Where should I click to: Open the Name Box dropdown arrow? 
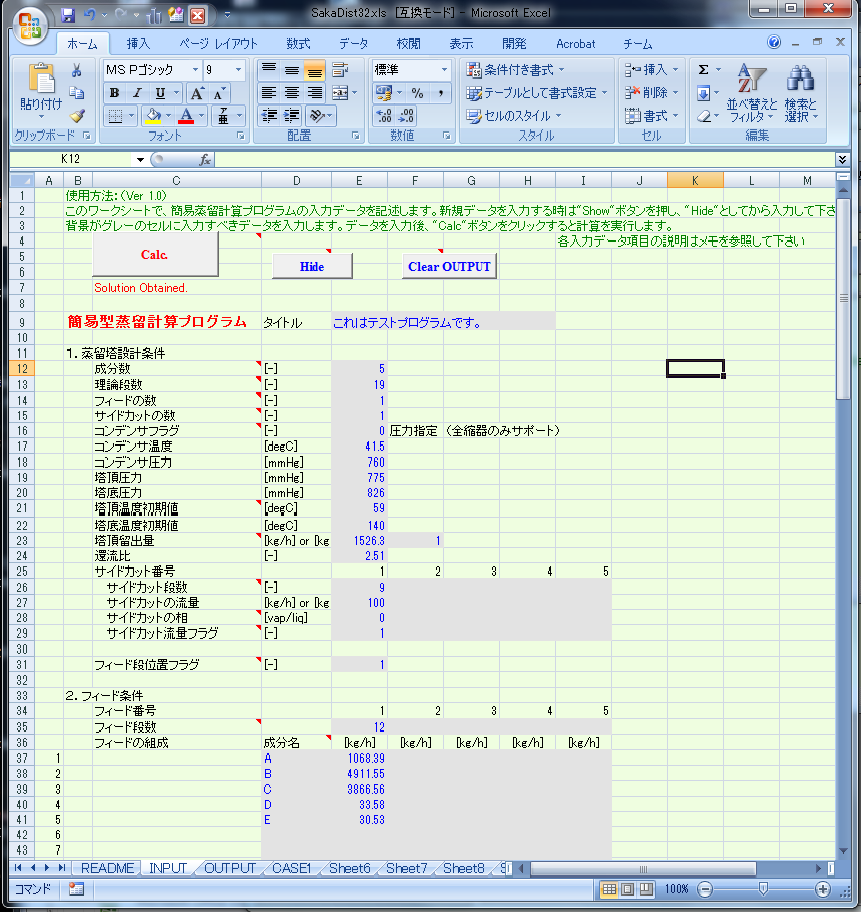[x=140, y=159]
